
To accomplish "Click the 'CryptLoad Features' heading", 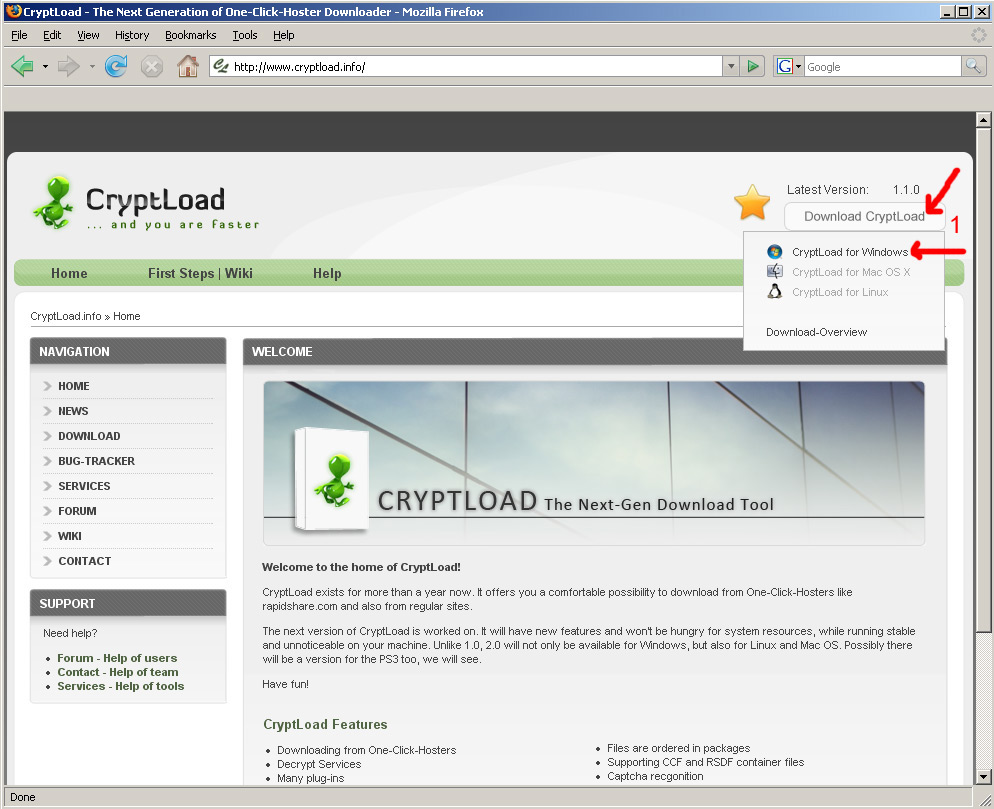I will click(x=325, y=724).
